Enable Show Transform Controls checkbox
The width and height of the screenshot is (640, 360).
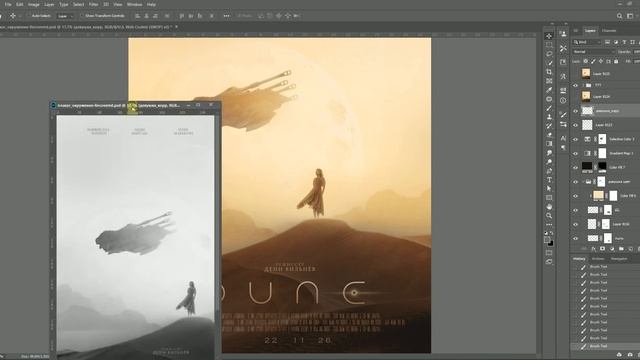[82, 16]
